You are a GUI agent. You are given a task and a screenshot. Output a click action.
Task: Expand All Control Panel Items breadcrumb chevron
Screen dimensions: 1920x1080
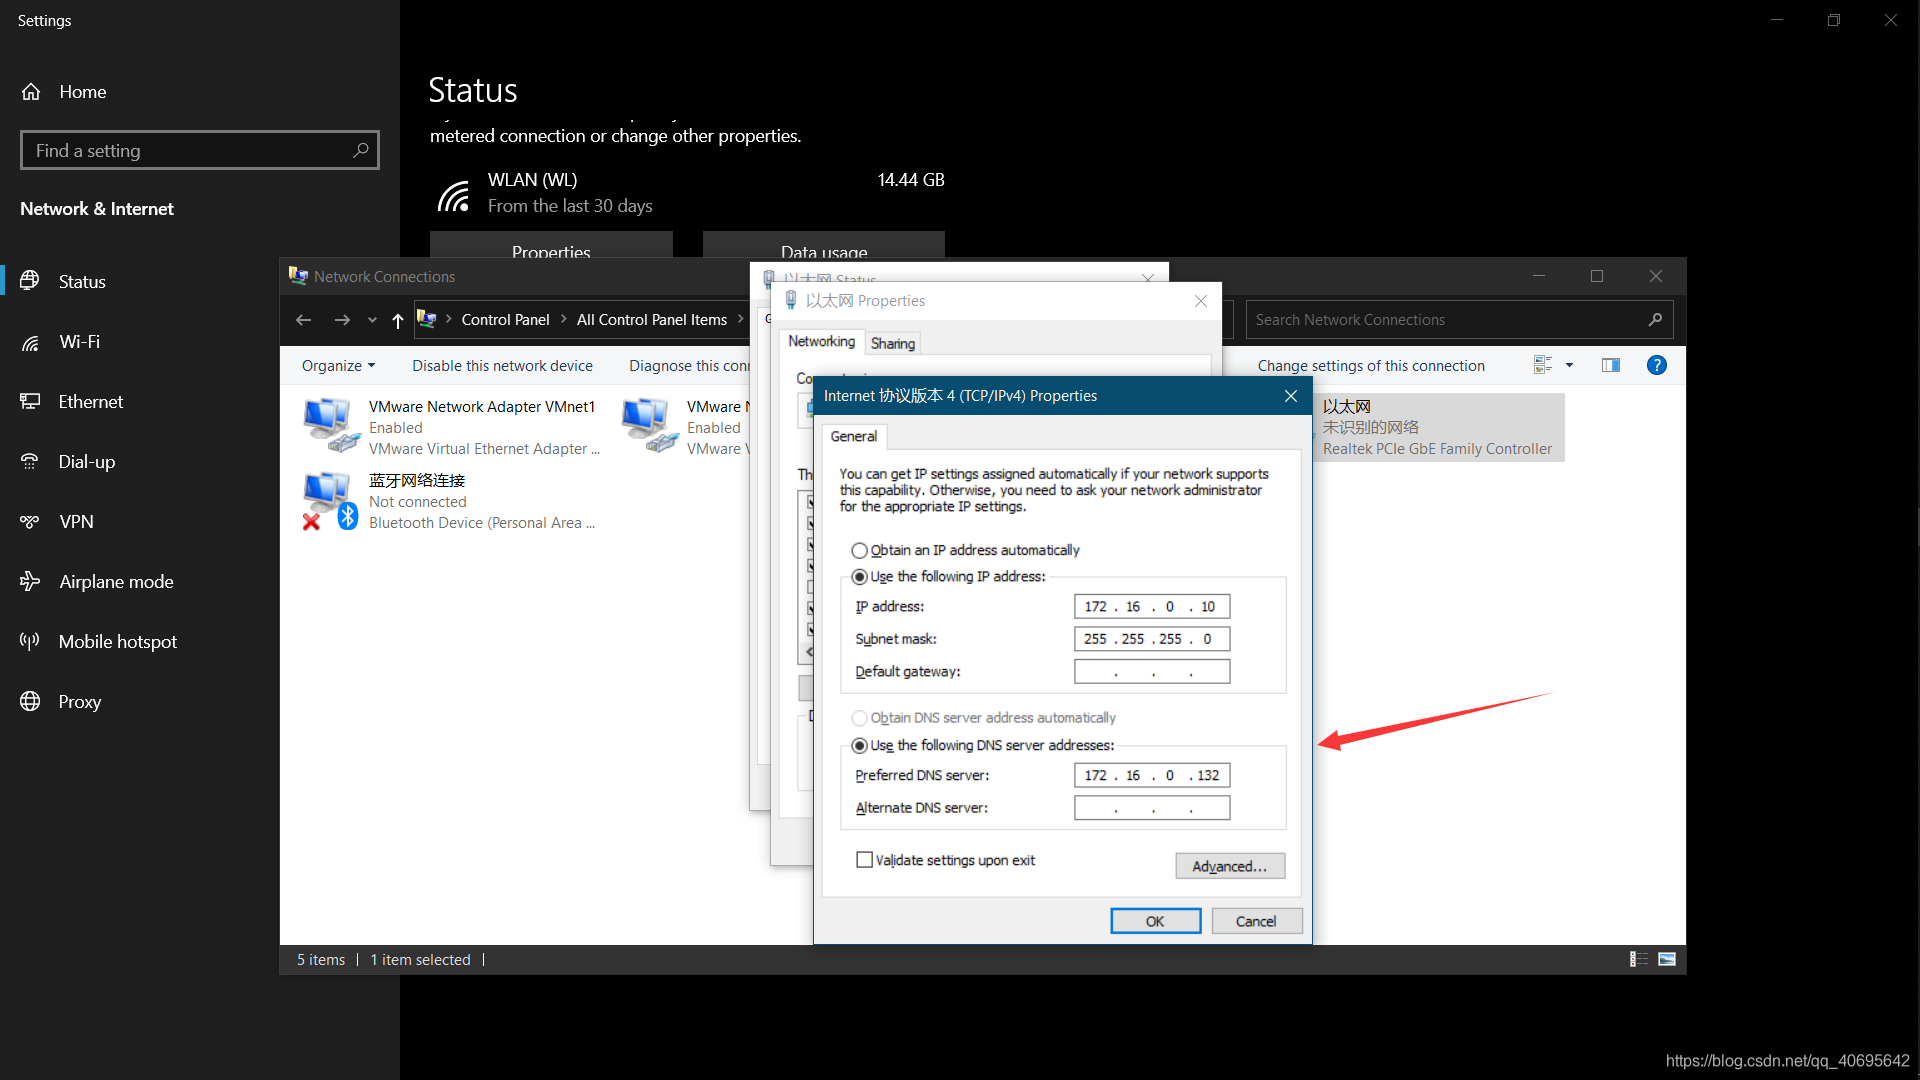[x=741, y=319]
